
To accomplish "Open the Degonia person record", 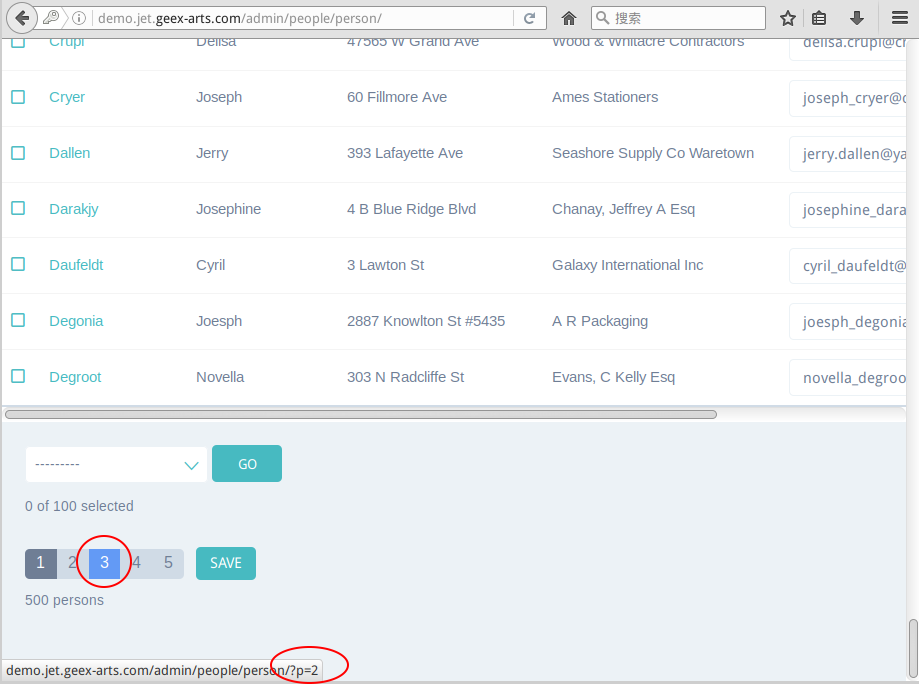I will click(x=76, y=321).
